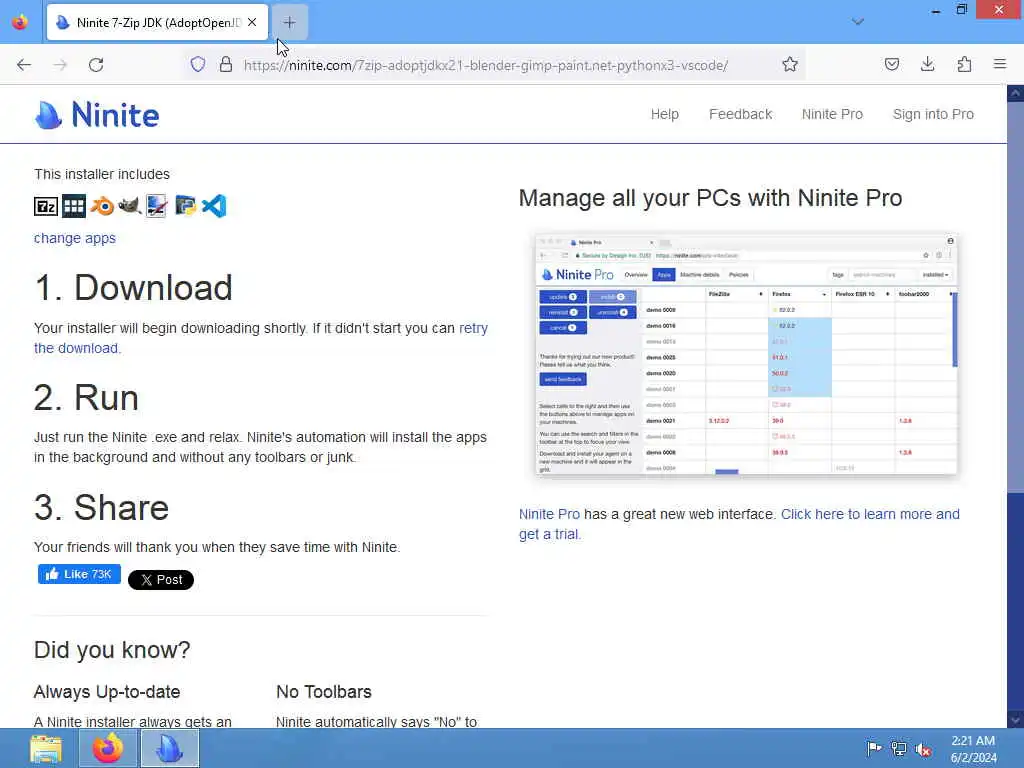This screenshot has height=768, width=1024.
Task: Open the Extensions puzzle icon
Action: pos(964,64)
